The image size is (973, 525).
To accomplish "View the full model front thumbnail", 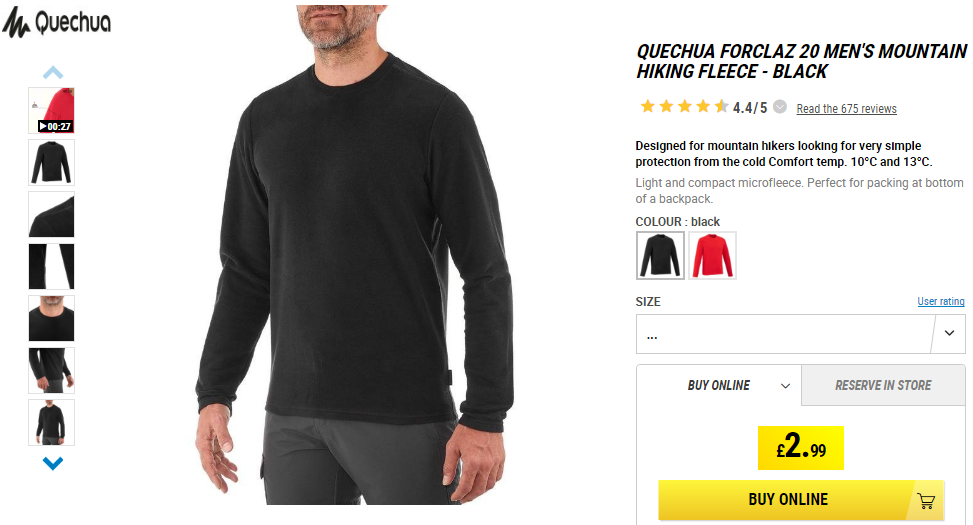I will pos(52,423).
